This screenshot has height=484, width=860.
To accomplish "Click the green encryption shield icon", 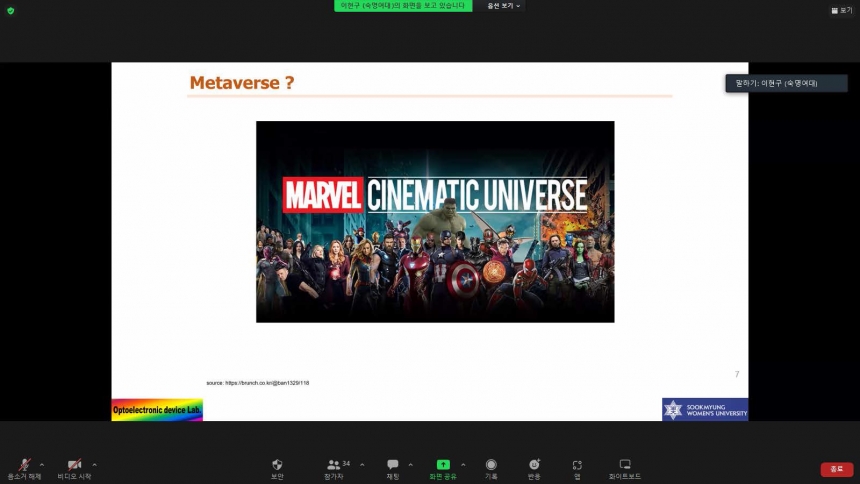I will click(x=10, y=10).
